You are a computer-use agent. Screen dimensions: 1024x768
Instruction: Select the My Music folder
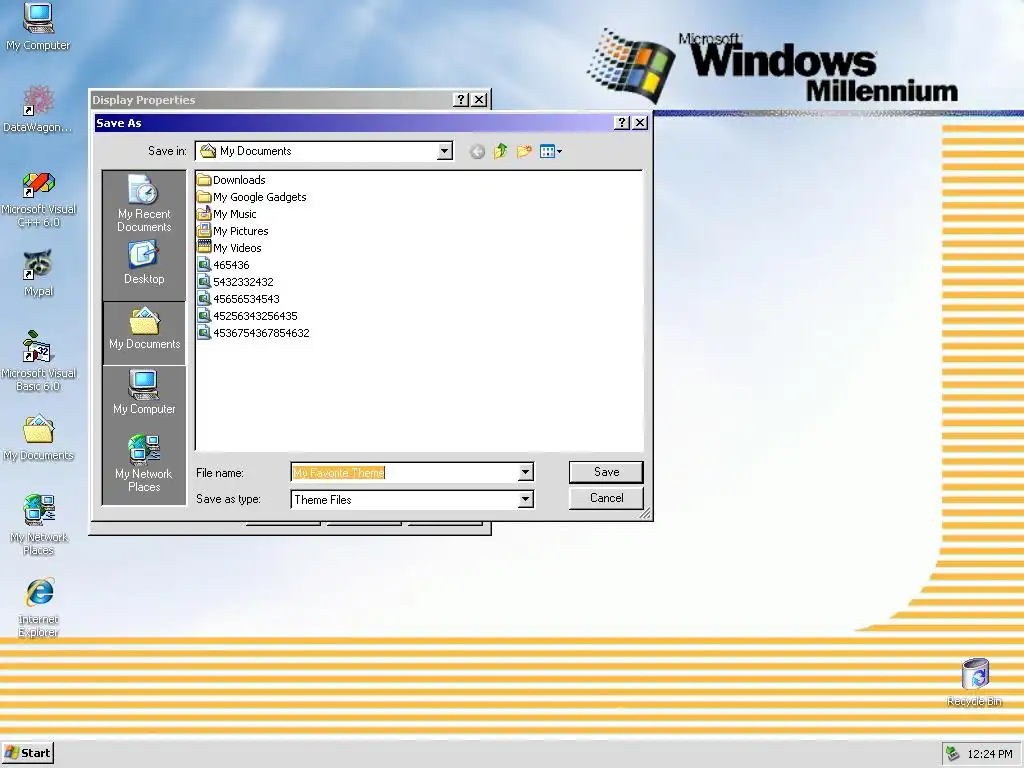[x=227, y=214]
